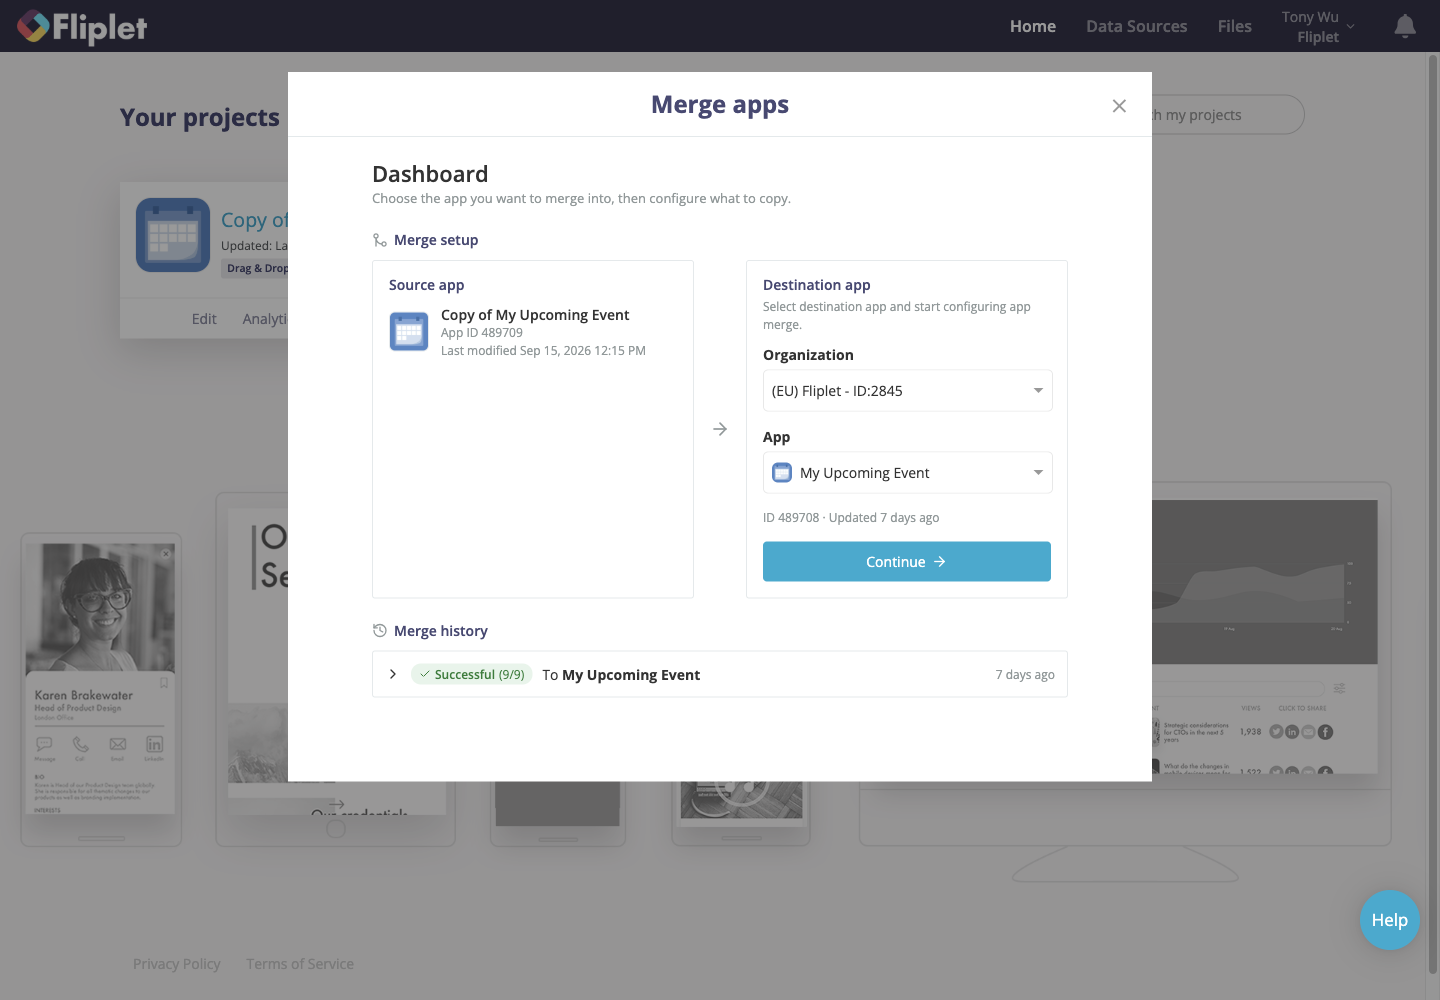Click the 'App ID 489709' text
1440x1000 pixels.
482,333
